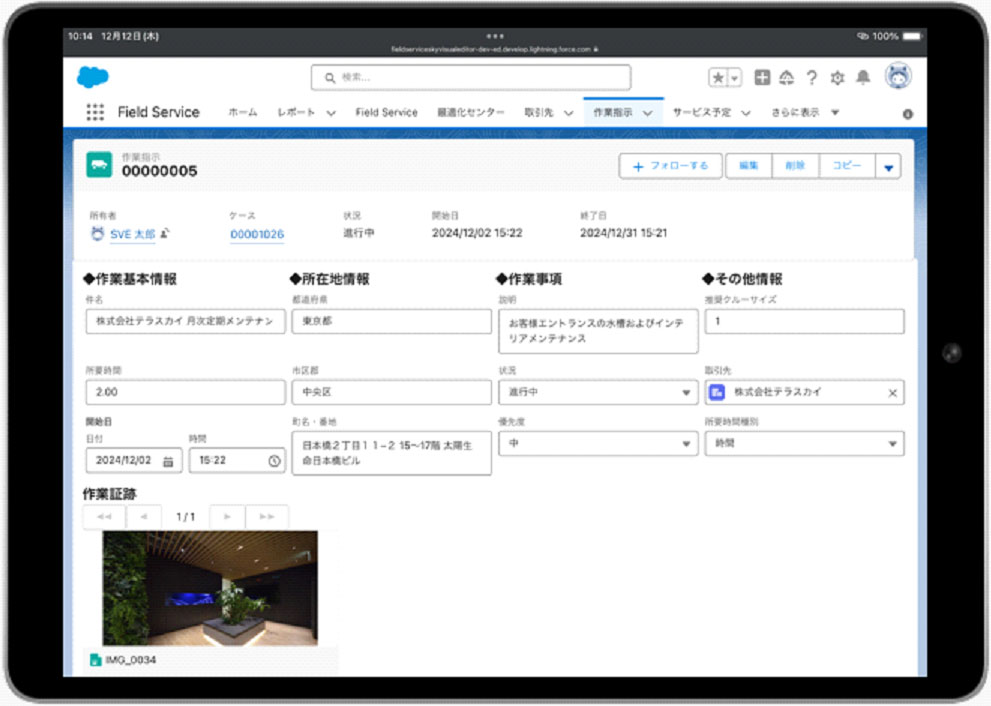This screenshot has height=706, width=991.
Task: Open the App Launcher grid icon
Action: (95, 113)
